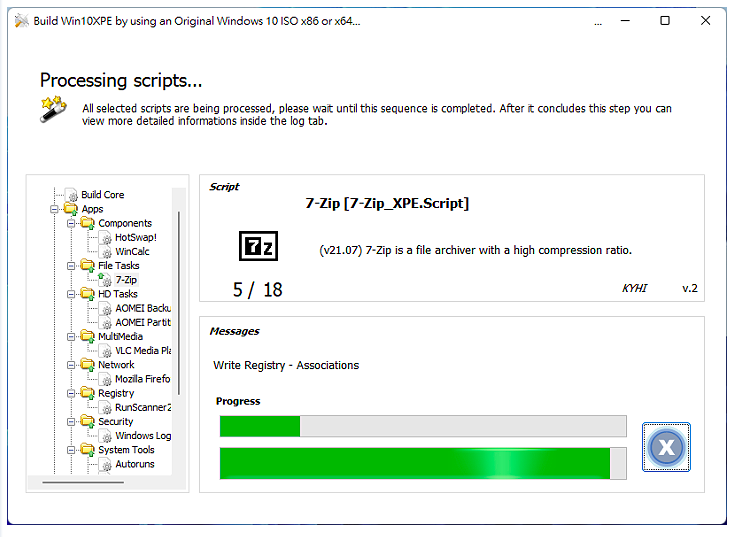Click the 7-Zip running script icon

click(105, 280)
